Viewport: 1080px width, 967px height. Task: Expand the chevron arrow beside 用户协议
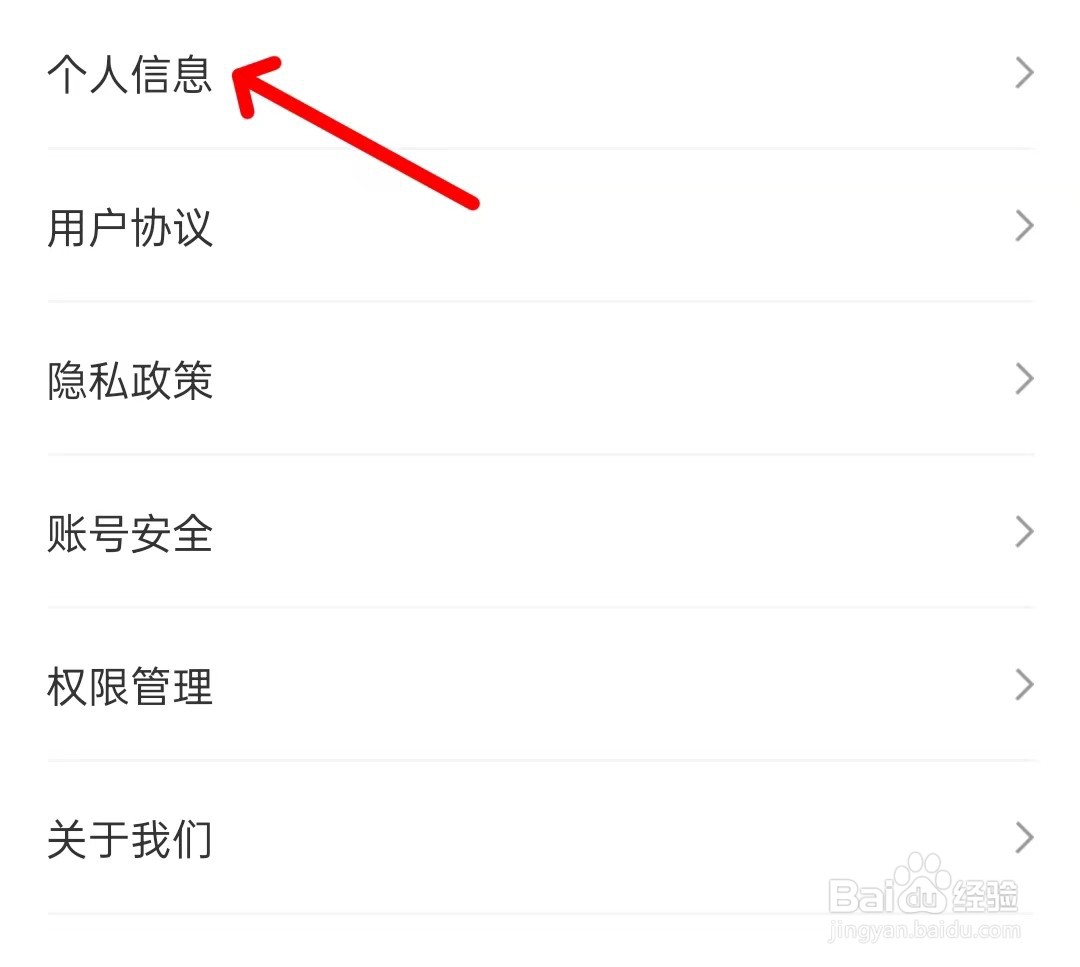point(1024,226)
